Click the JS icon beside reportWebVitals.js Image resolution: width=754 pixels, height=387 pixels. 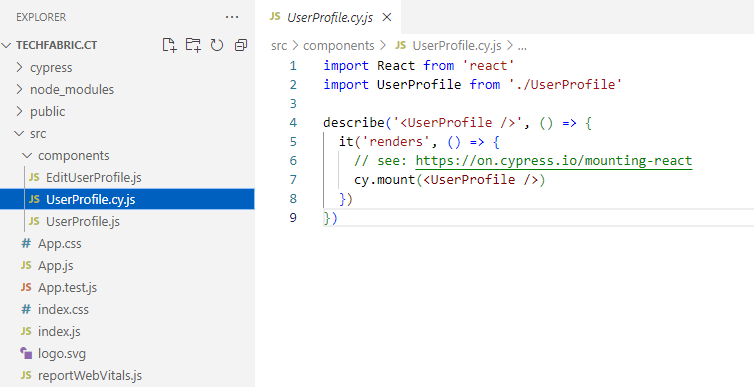coord(26,375)
